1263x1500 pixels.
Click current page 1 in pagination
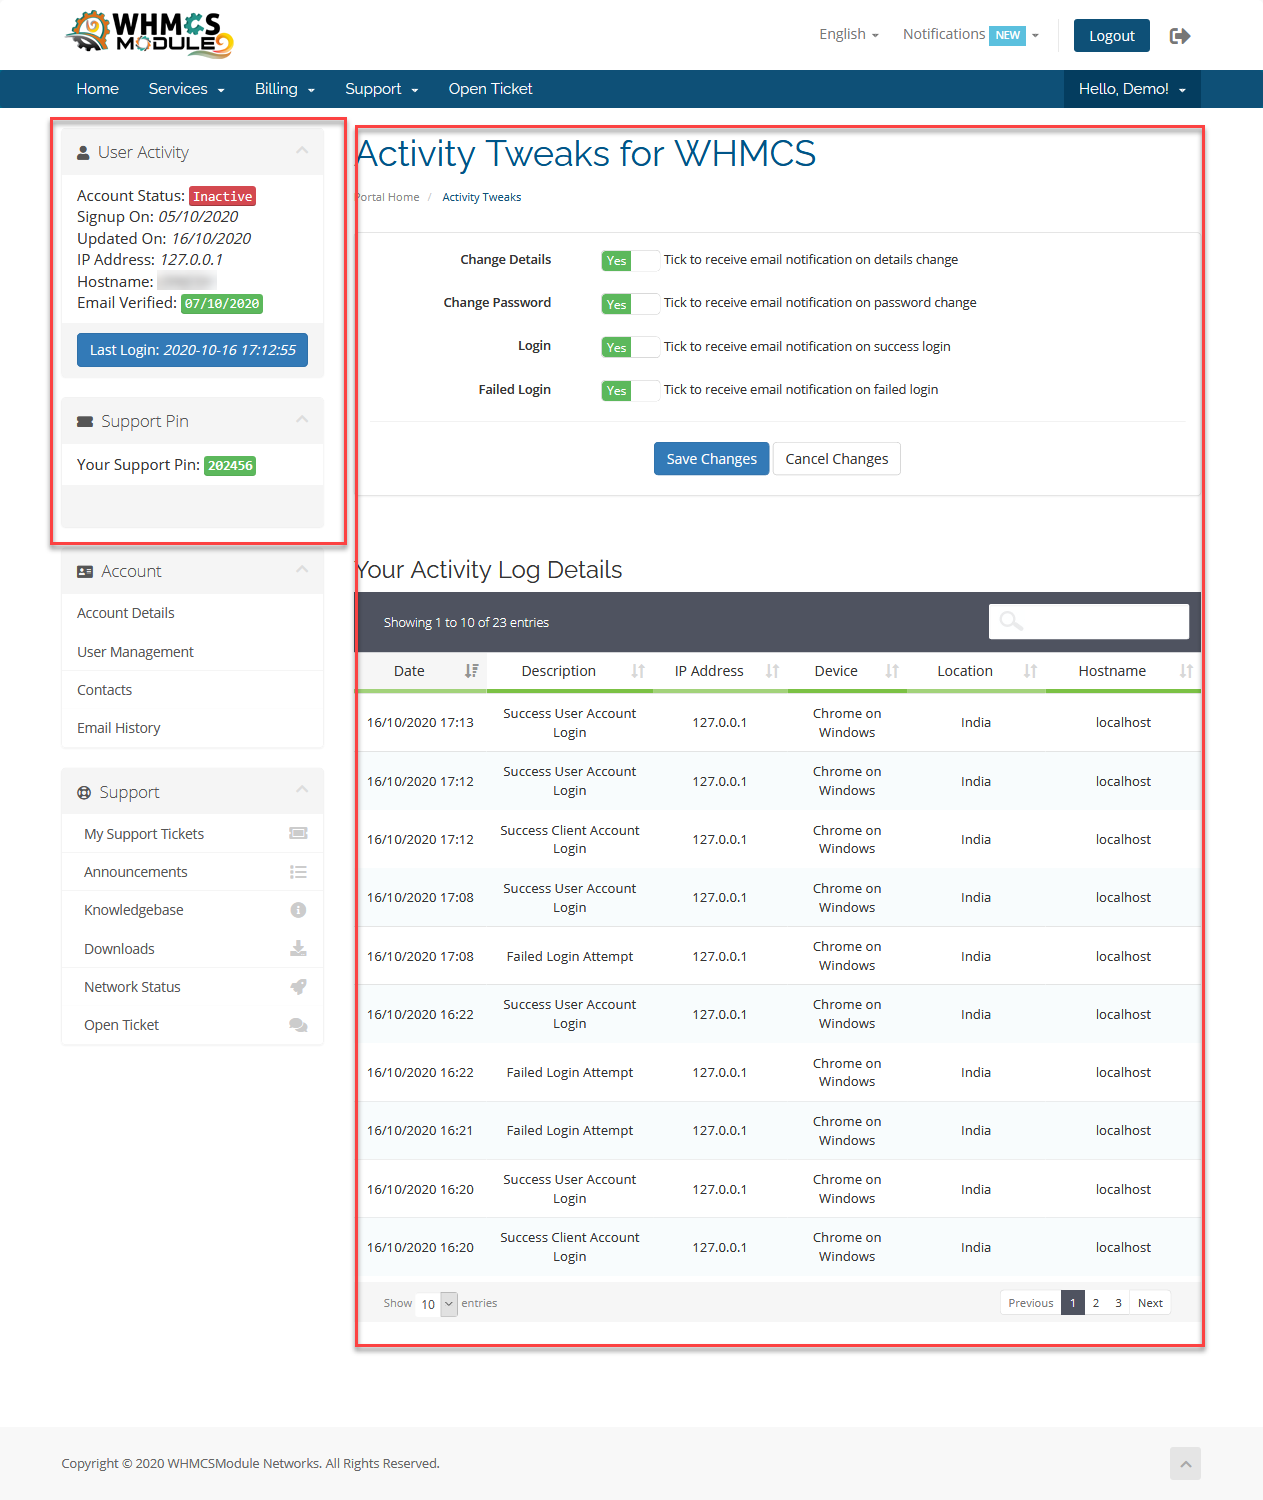point(1073,1303)
